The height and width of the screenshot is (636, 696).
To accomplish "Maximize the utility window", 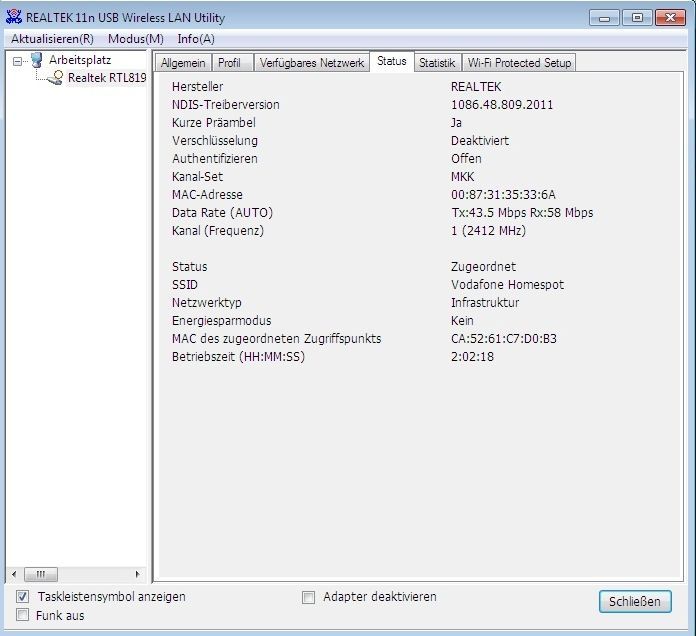I will [637, 18].
